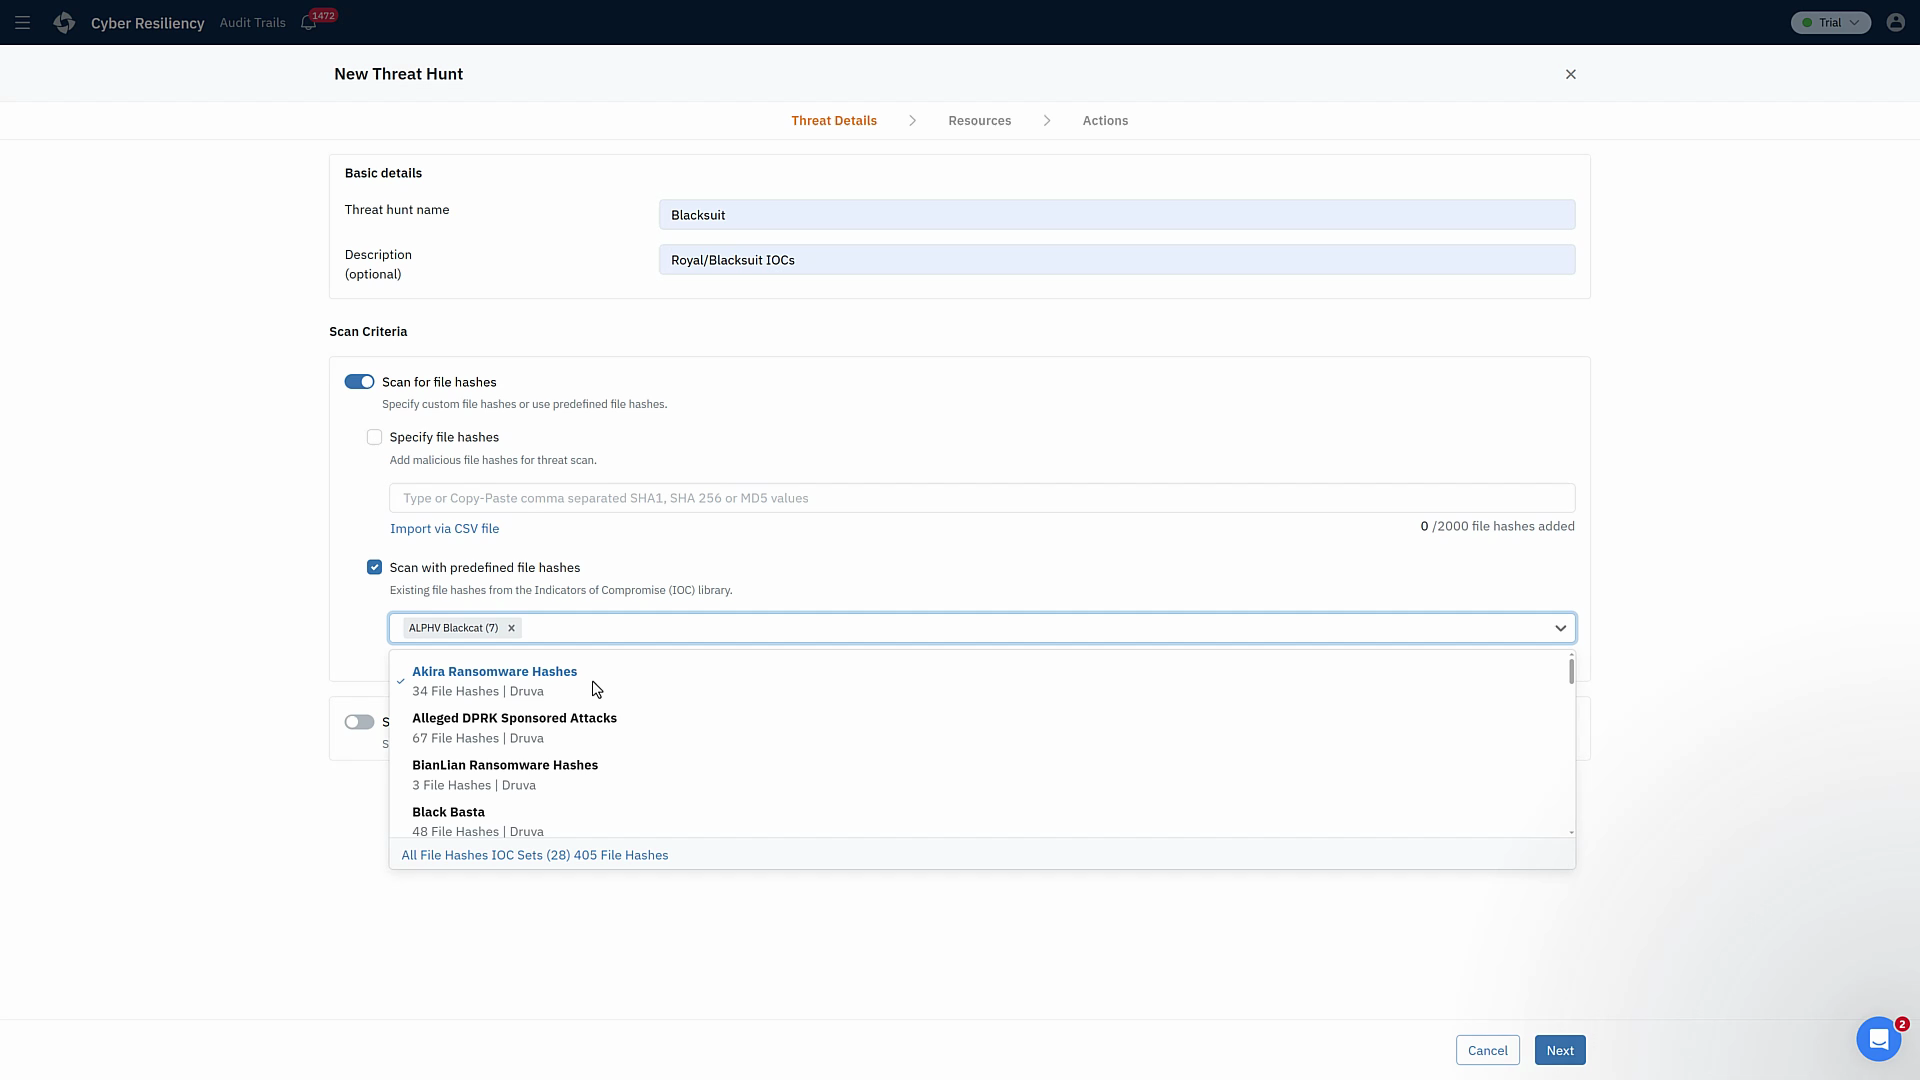This screenshot has width=1920, height=1080.
Task: Click the Next button
Action: [1559, 1050]
